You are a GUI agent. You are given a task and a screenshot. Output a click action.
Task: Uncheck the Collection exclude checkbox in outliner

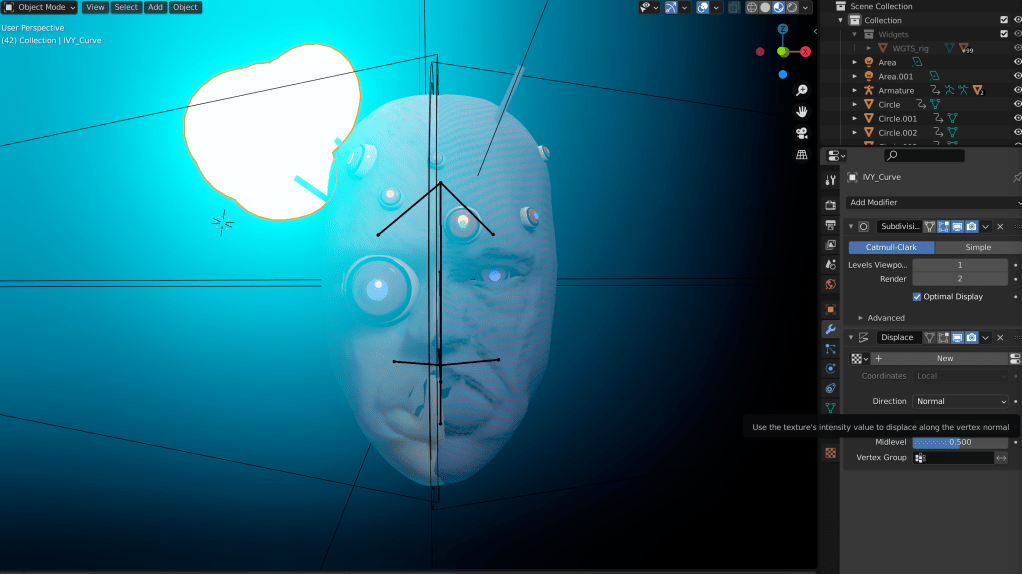coord(1004,20)
